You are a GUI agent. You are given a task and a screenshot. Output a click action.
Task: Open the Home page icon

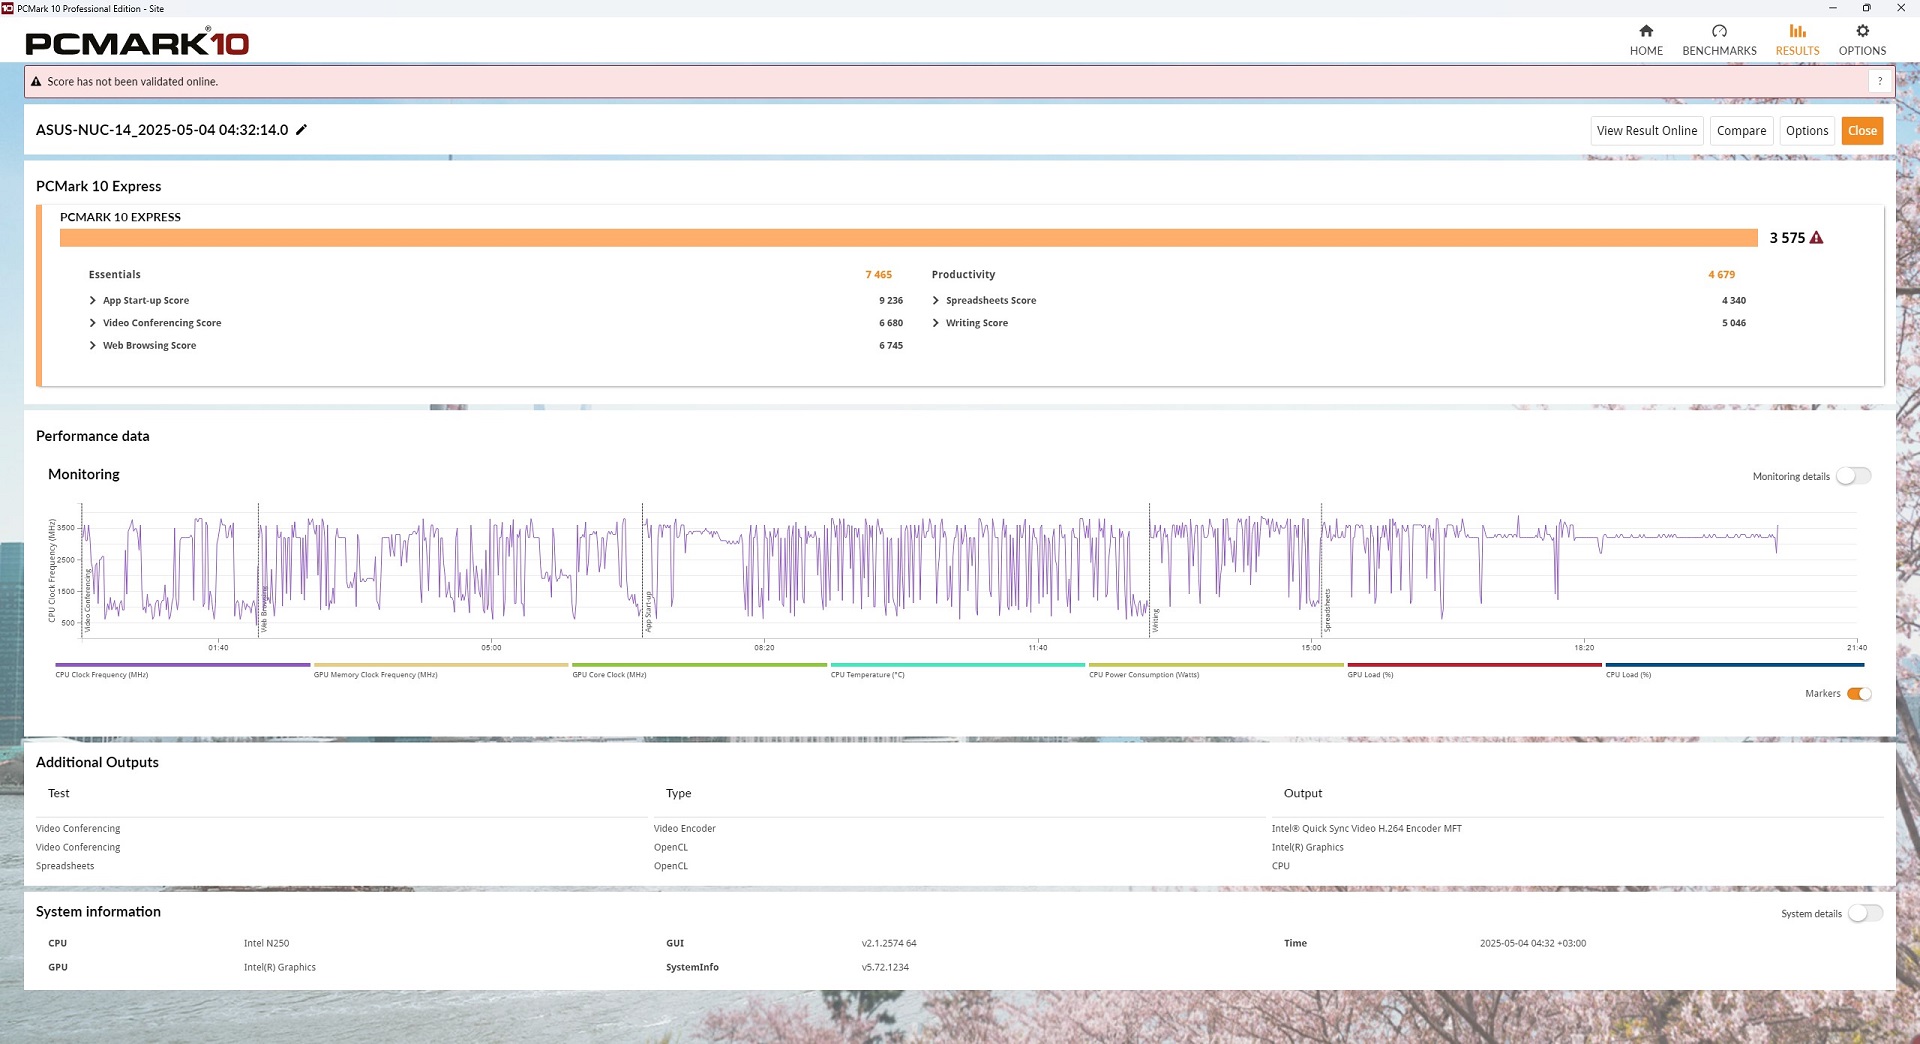coord(1646,31)
